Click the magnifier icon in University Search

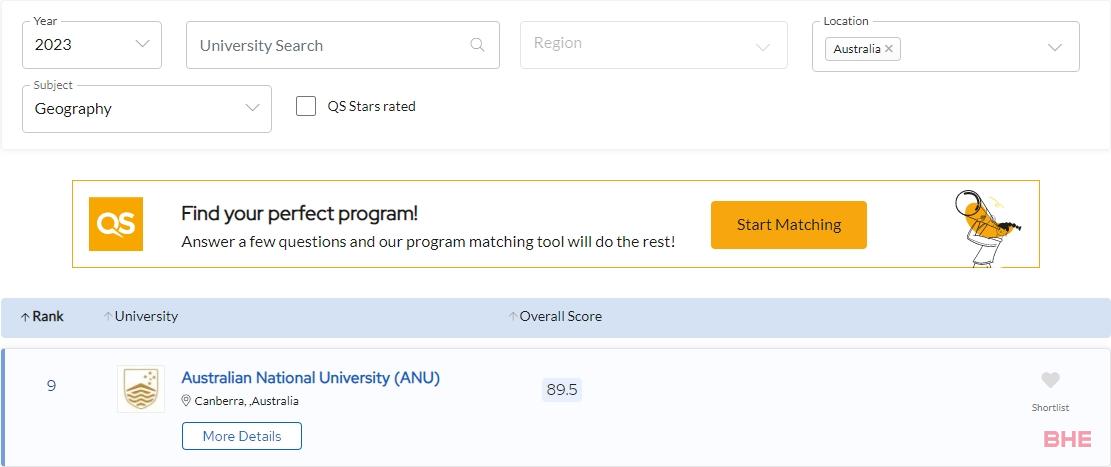click(x=478, y=45)
